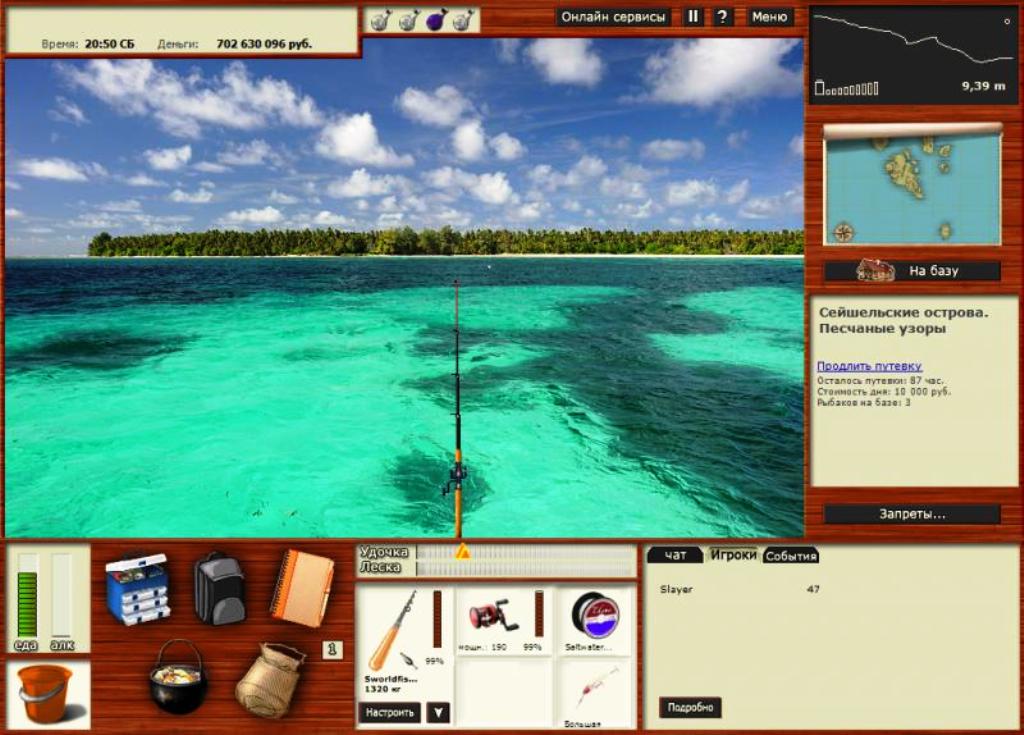The image size is (1024, 735).
Task: Click the help question mark button
Action: (722, 17)
